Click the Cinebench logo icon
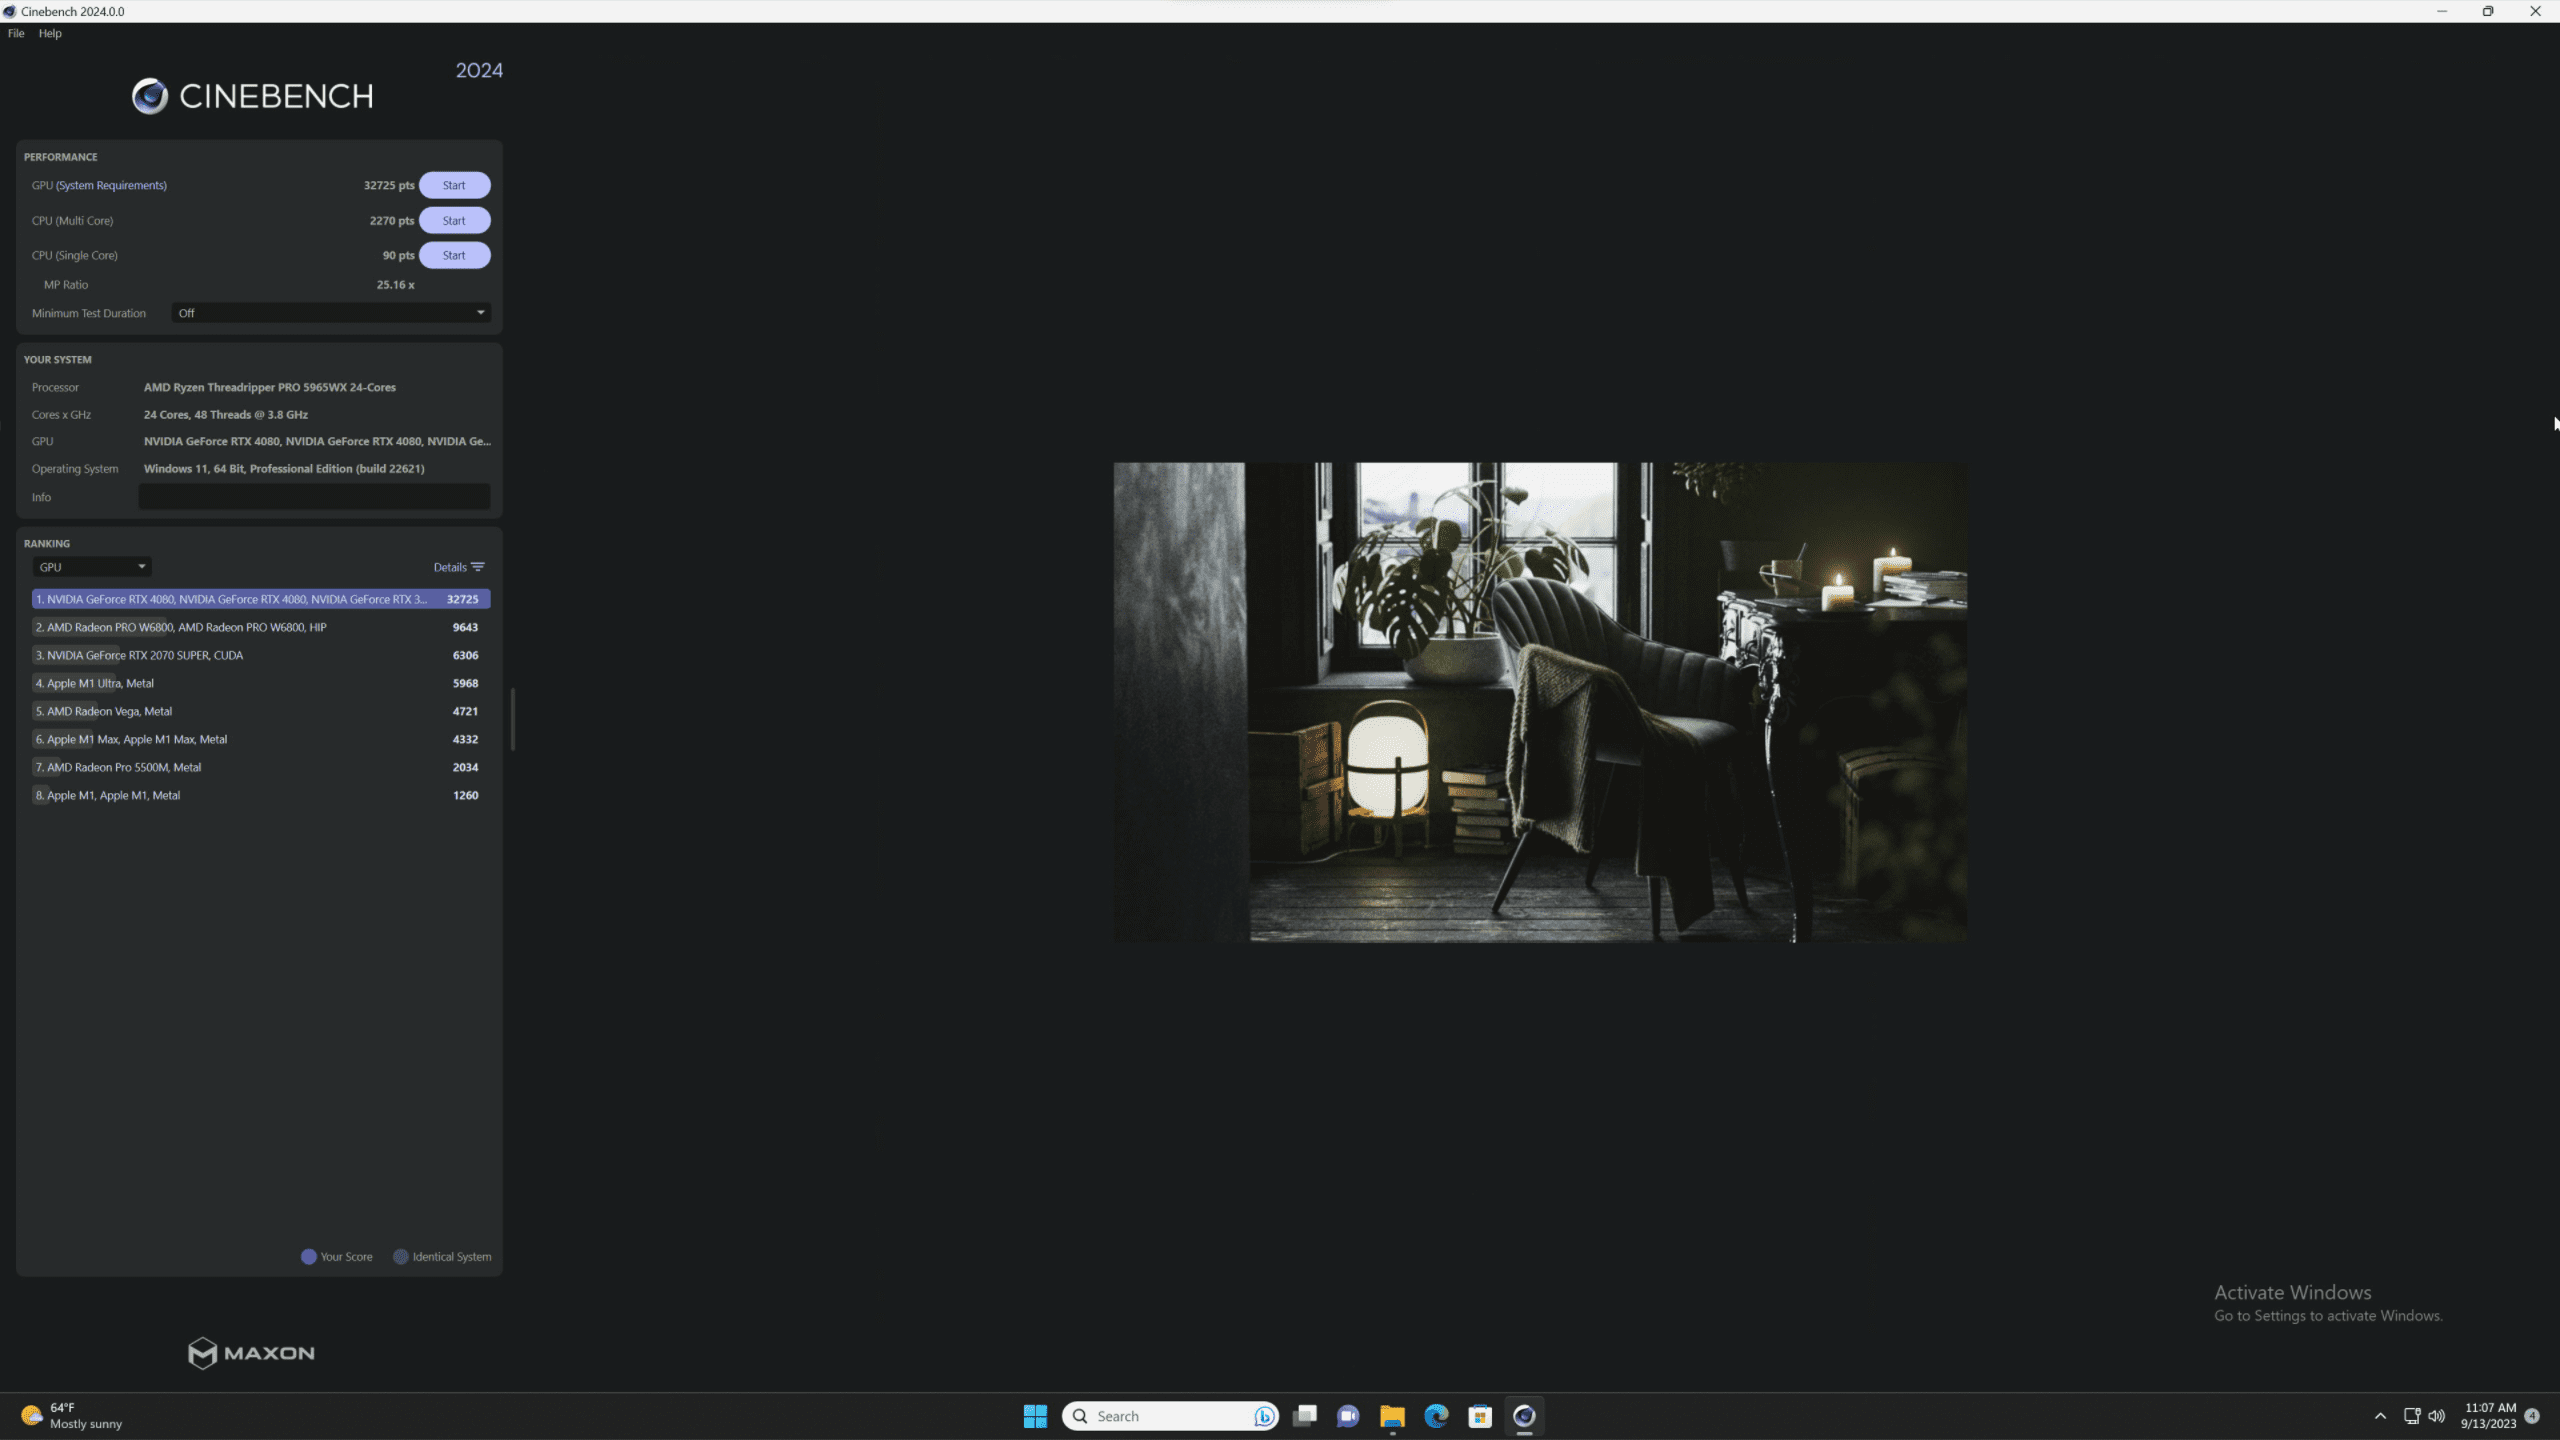 click(148, 96)
